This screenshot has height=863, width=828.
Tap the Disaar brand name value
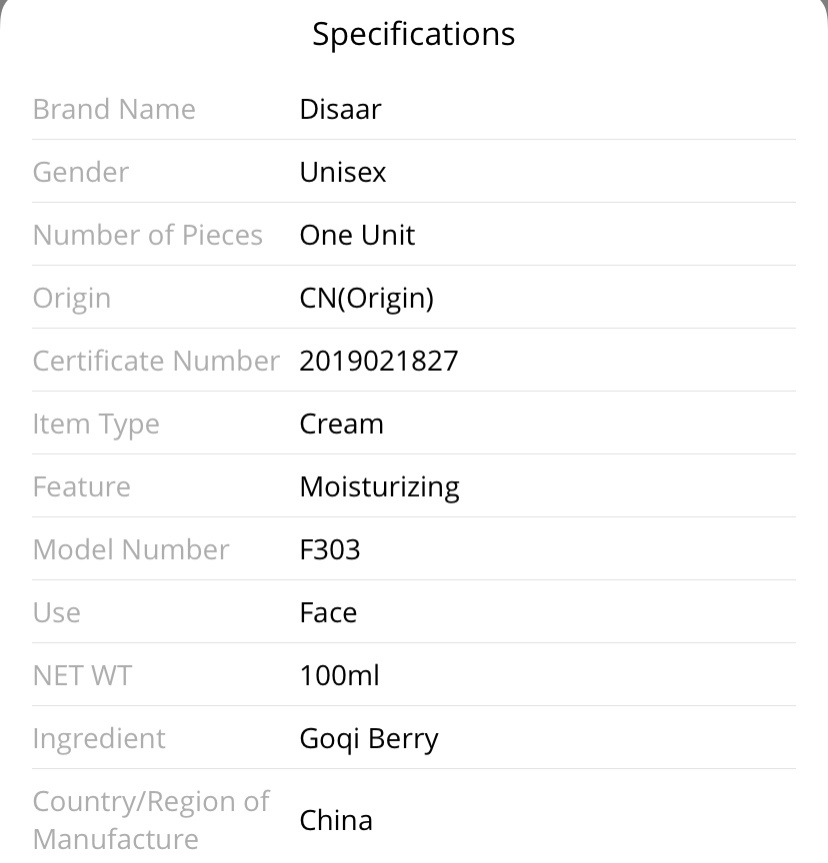click(x=340, y=109)
